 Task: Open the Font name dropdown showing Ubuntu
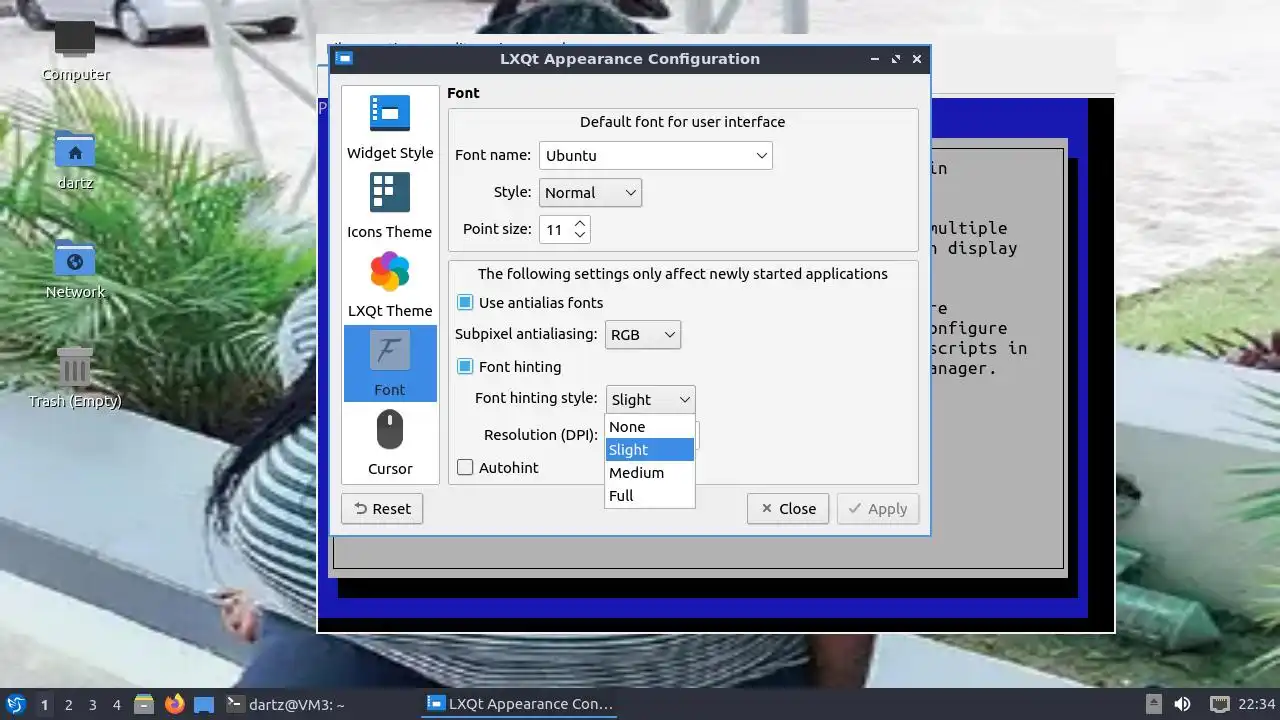coord(656,155)
